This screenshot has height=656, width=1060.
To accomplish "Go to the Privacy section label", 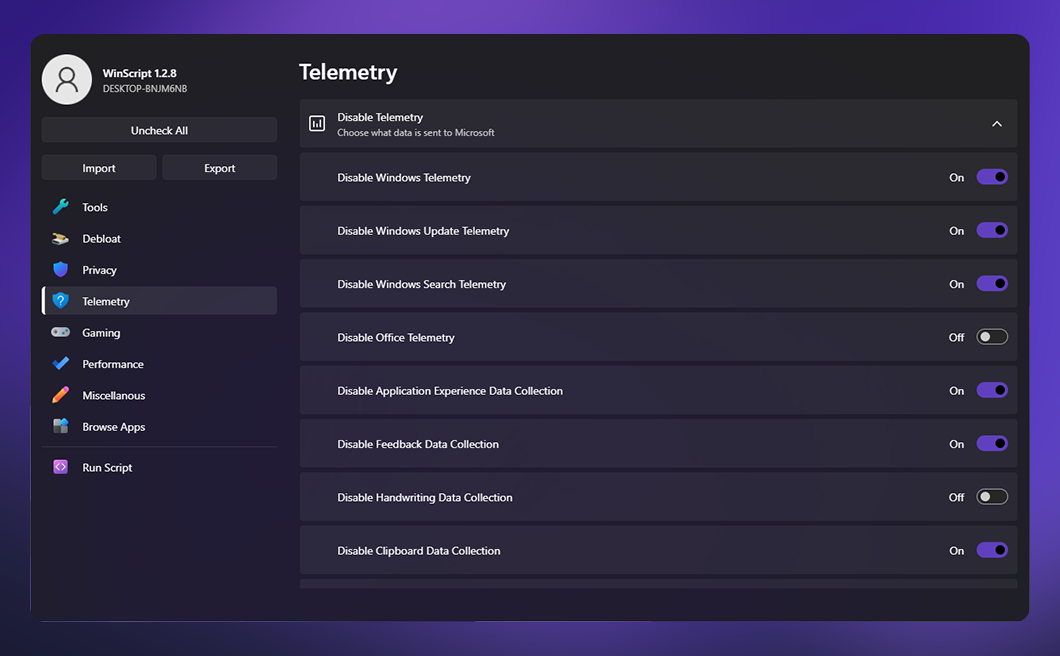I will pyautogui.click(x=99, y=270).
